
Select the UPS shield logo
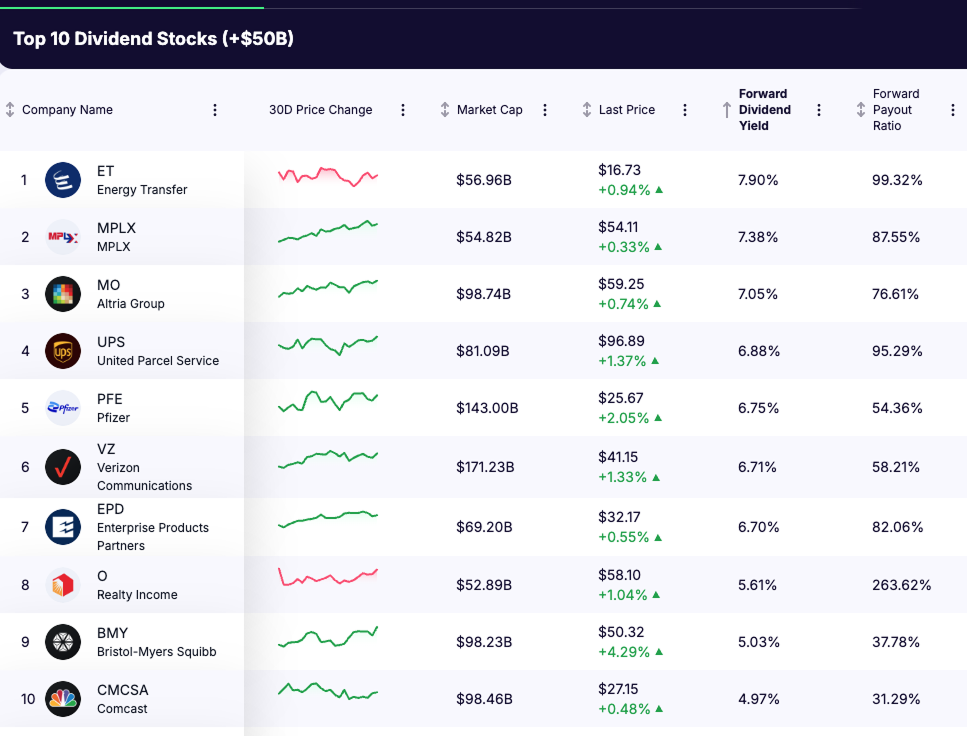(63, 351)
